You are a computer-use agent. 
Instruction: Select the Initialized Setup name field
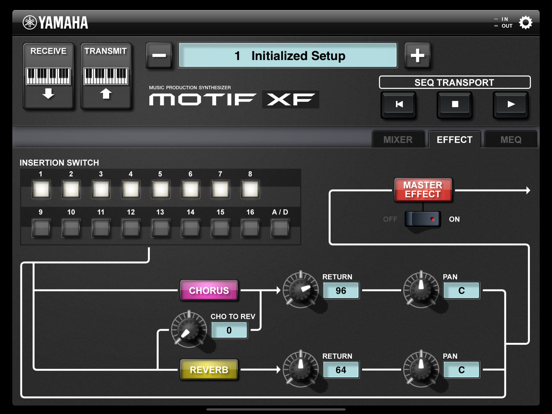point(288,55)
